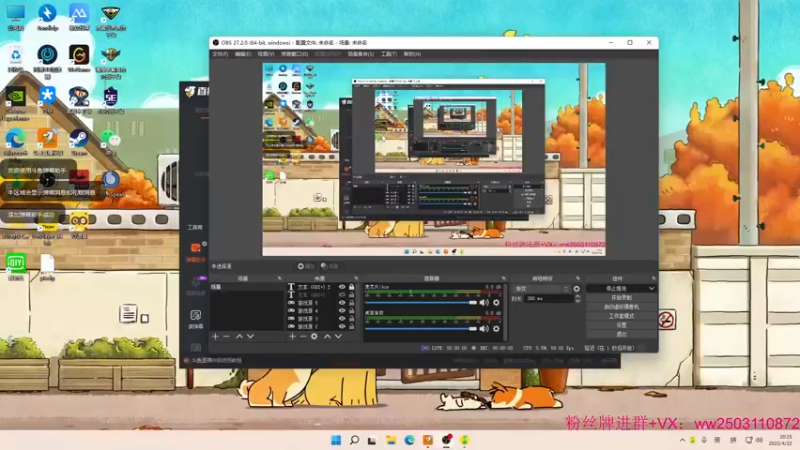Open source properties gear under Sources list

coord(314,337)
